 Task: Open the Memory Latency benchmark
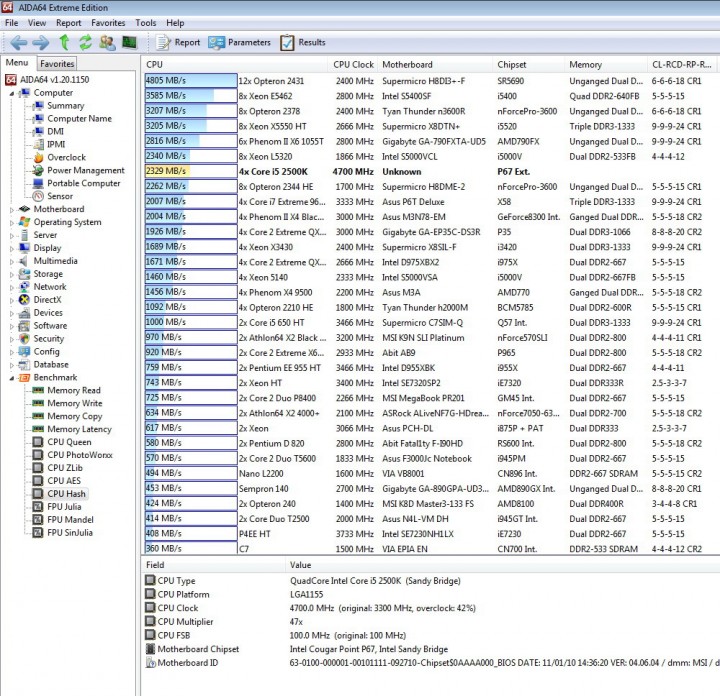pyautogui.click(x=79, y=429)
